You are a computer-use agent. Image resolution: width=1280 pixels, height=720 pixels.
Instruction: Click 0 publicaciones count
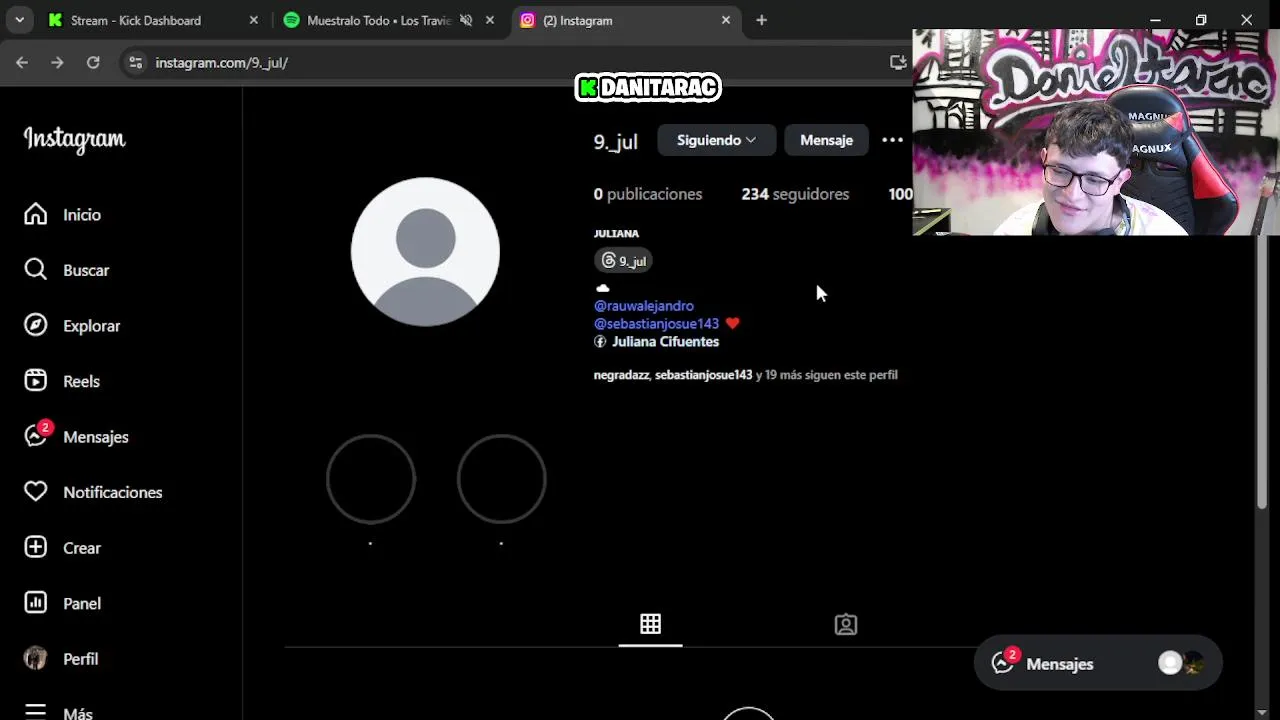click(648, 194)
